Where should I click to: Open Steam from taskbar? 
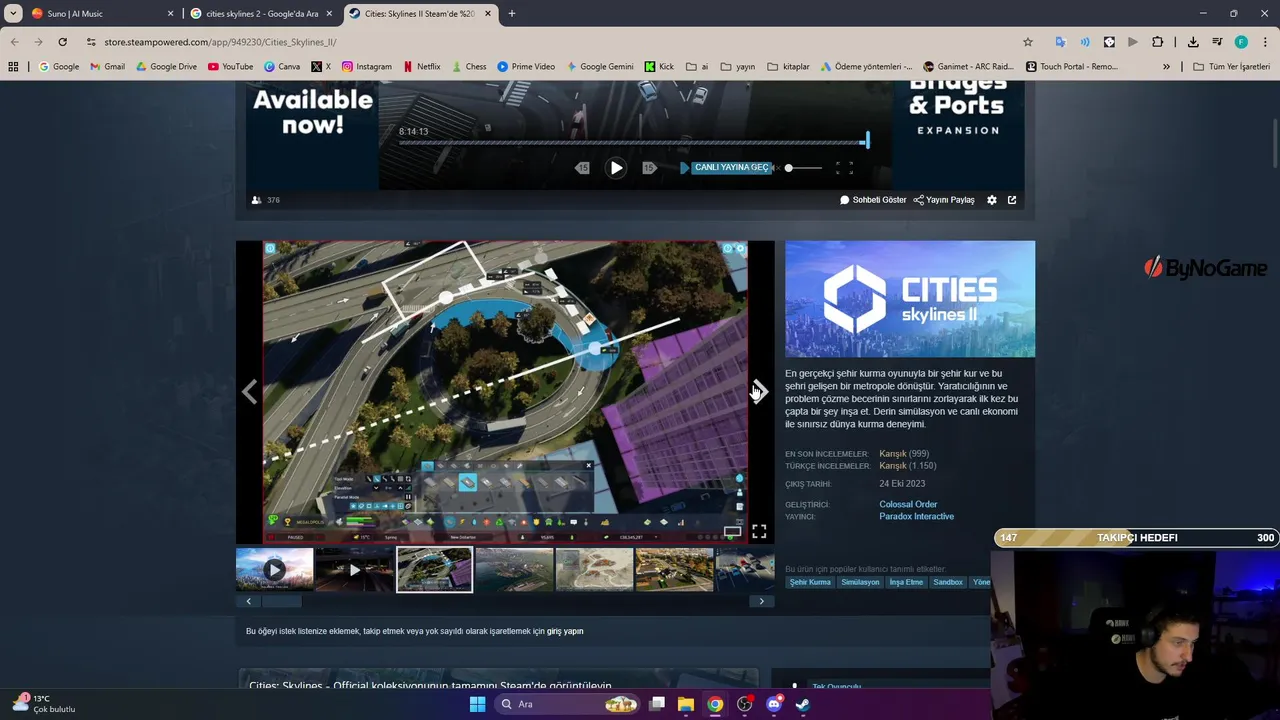[x=803, y=704]
